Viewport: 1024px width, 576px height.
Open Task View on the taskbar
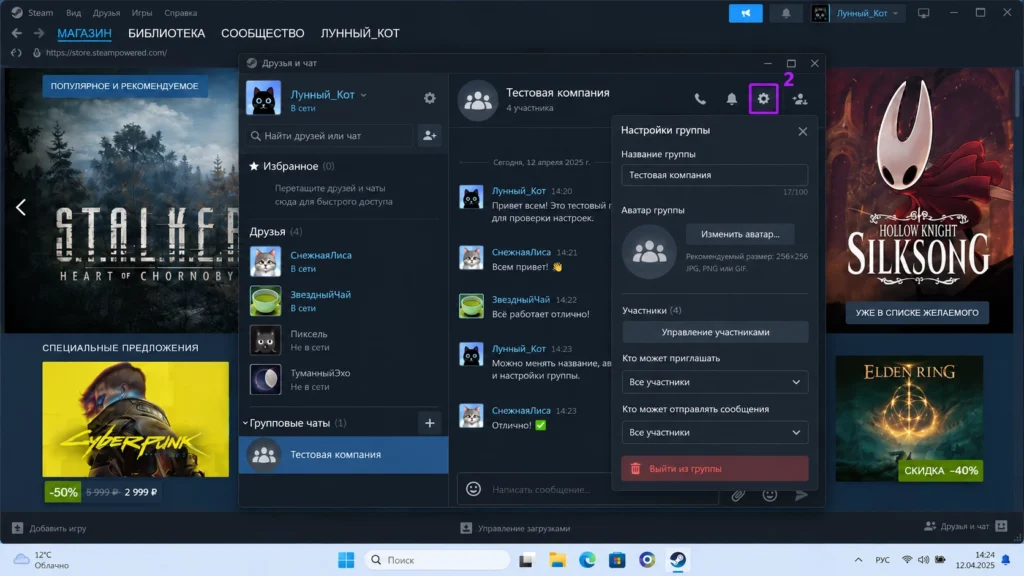click(x=526, y=560)
